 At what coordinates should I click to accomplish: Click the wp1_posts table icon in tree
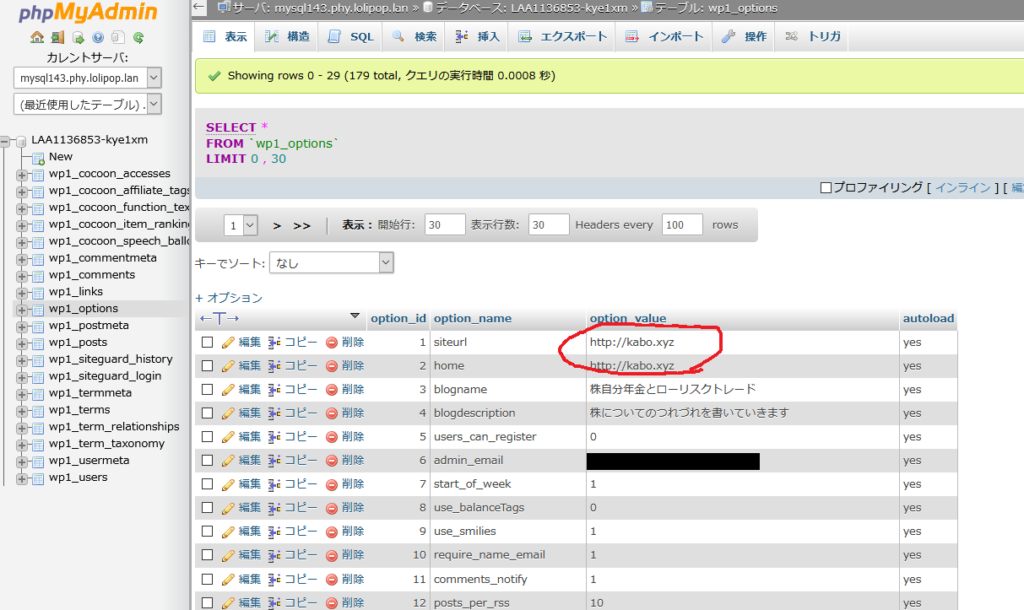click(38, 343)
